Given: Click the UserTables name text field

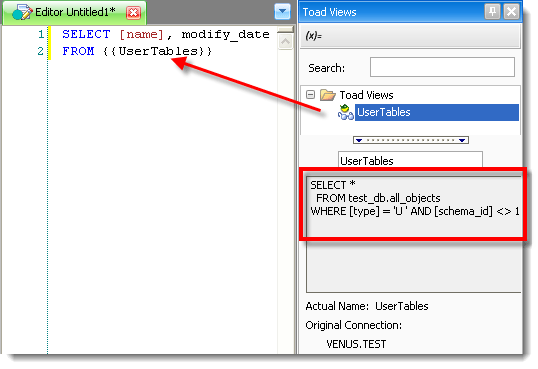Looking at the screenshot, I should click(410, 160).
